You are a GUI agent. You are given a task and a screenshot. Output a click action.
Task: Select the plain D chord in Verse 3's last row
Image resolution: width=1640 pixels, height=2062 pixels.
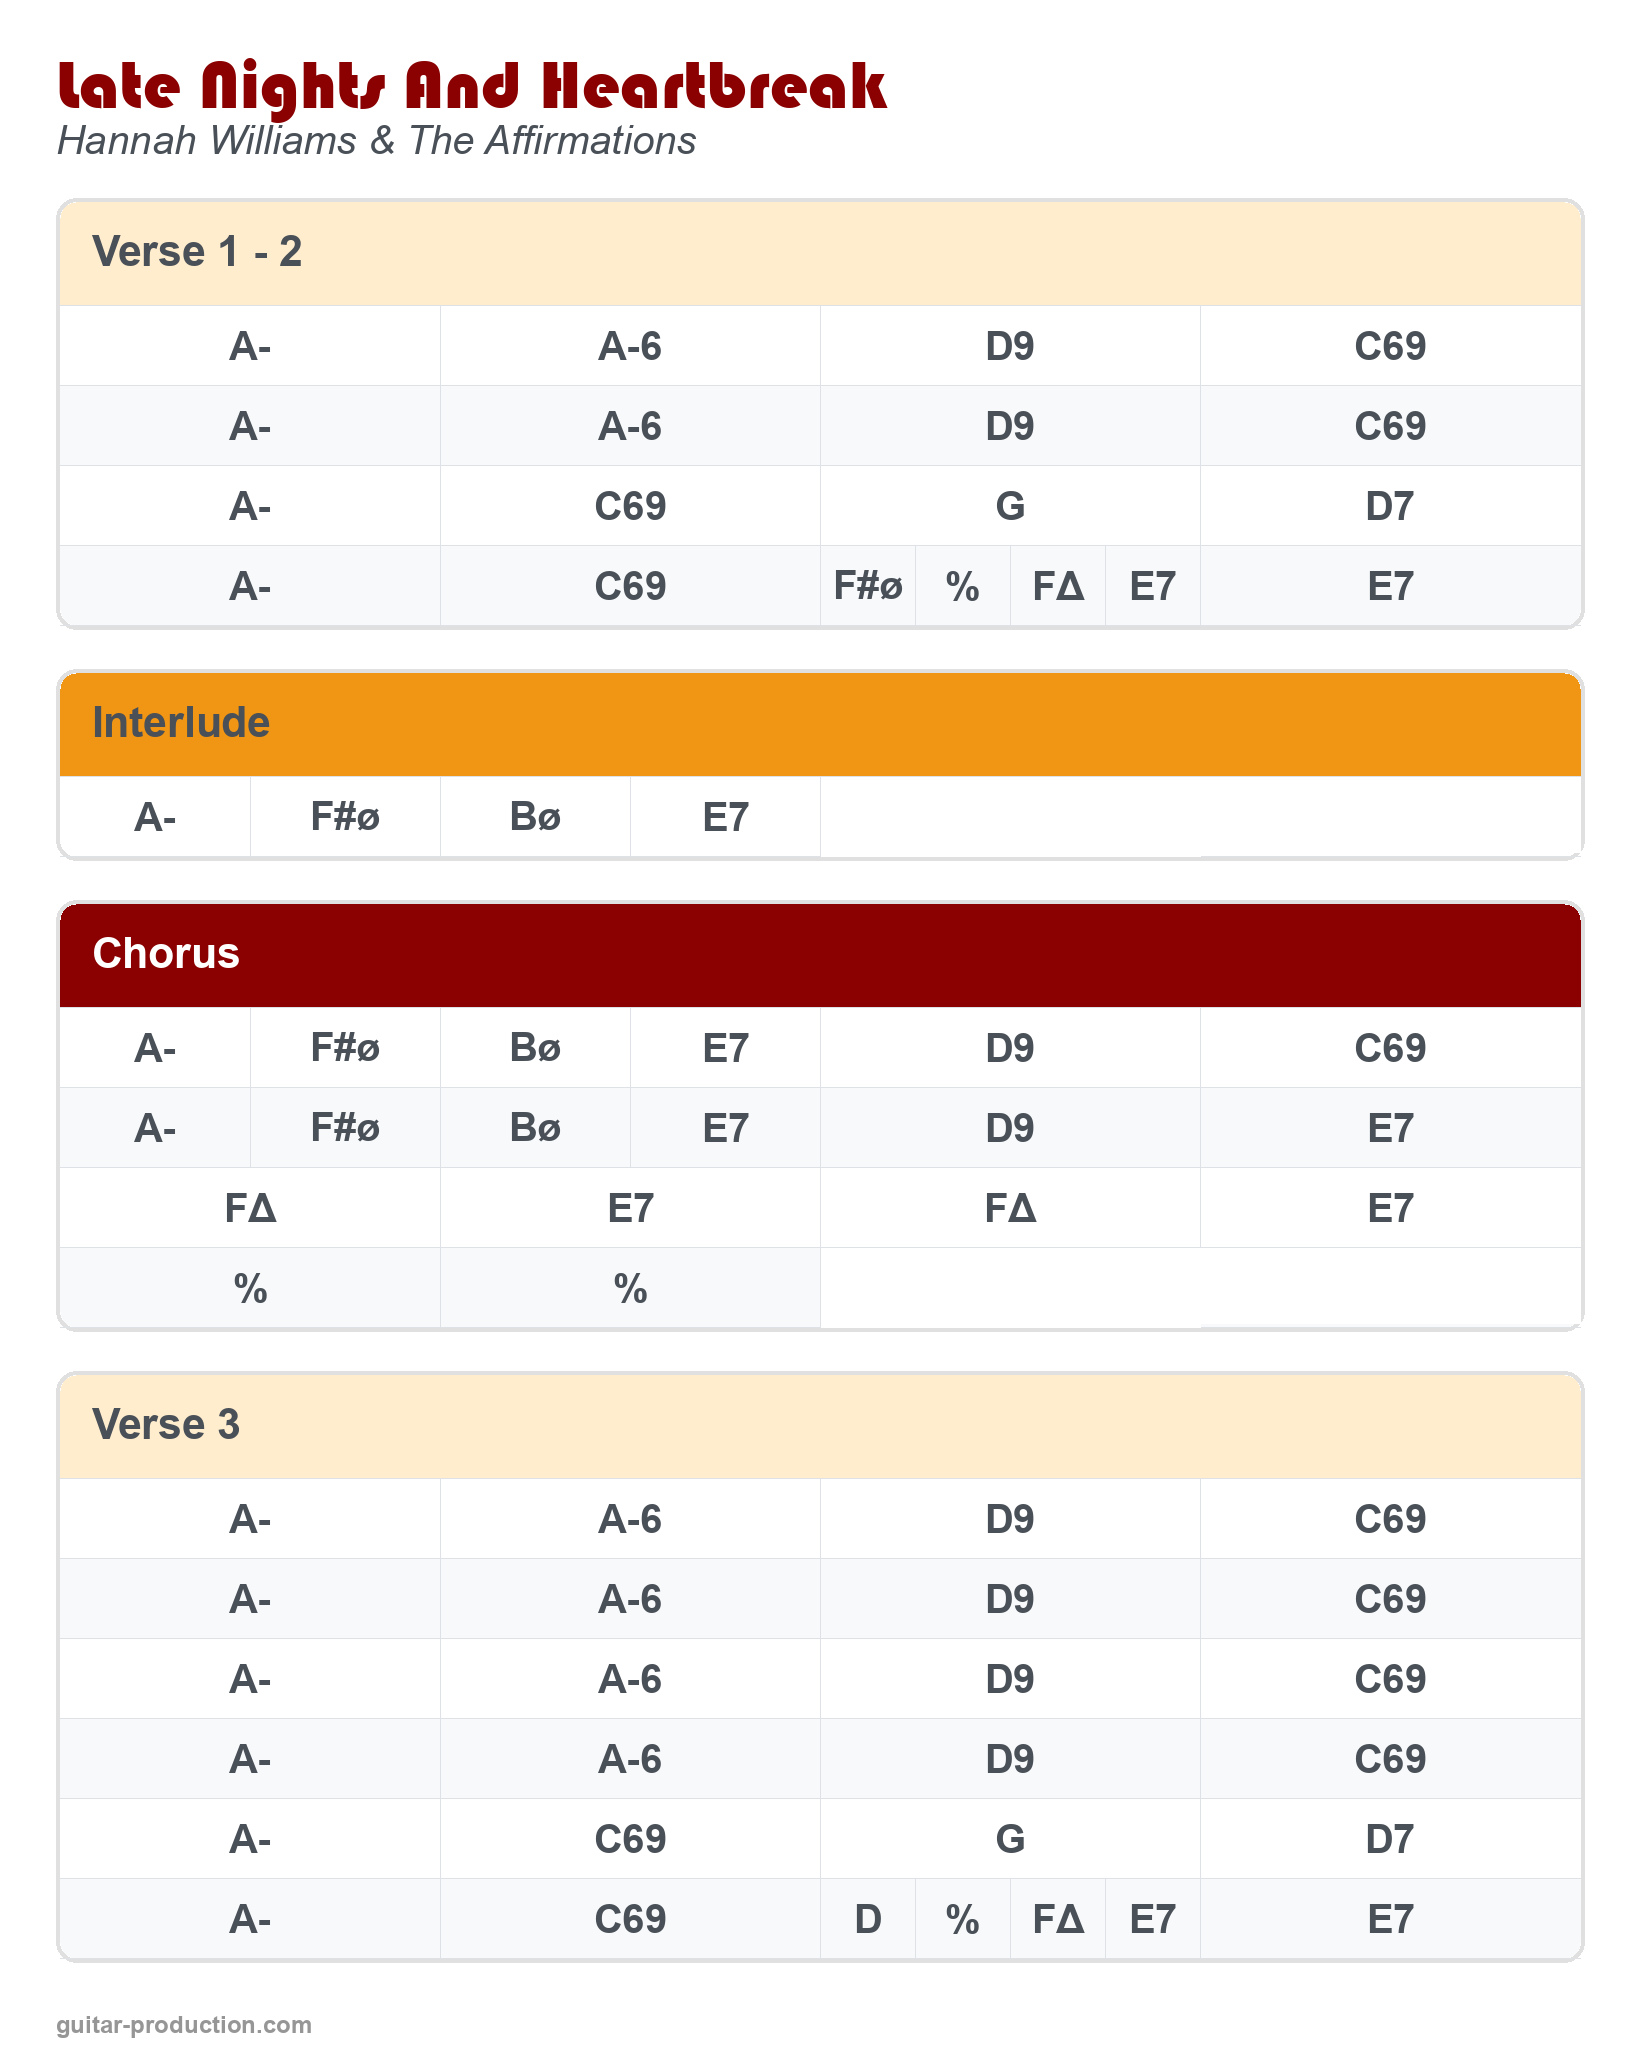click(x=868, y=1919)
